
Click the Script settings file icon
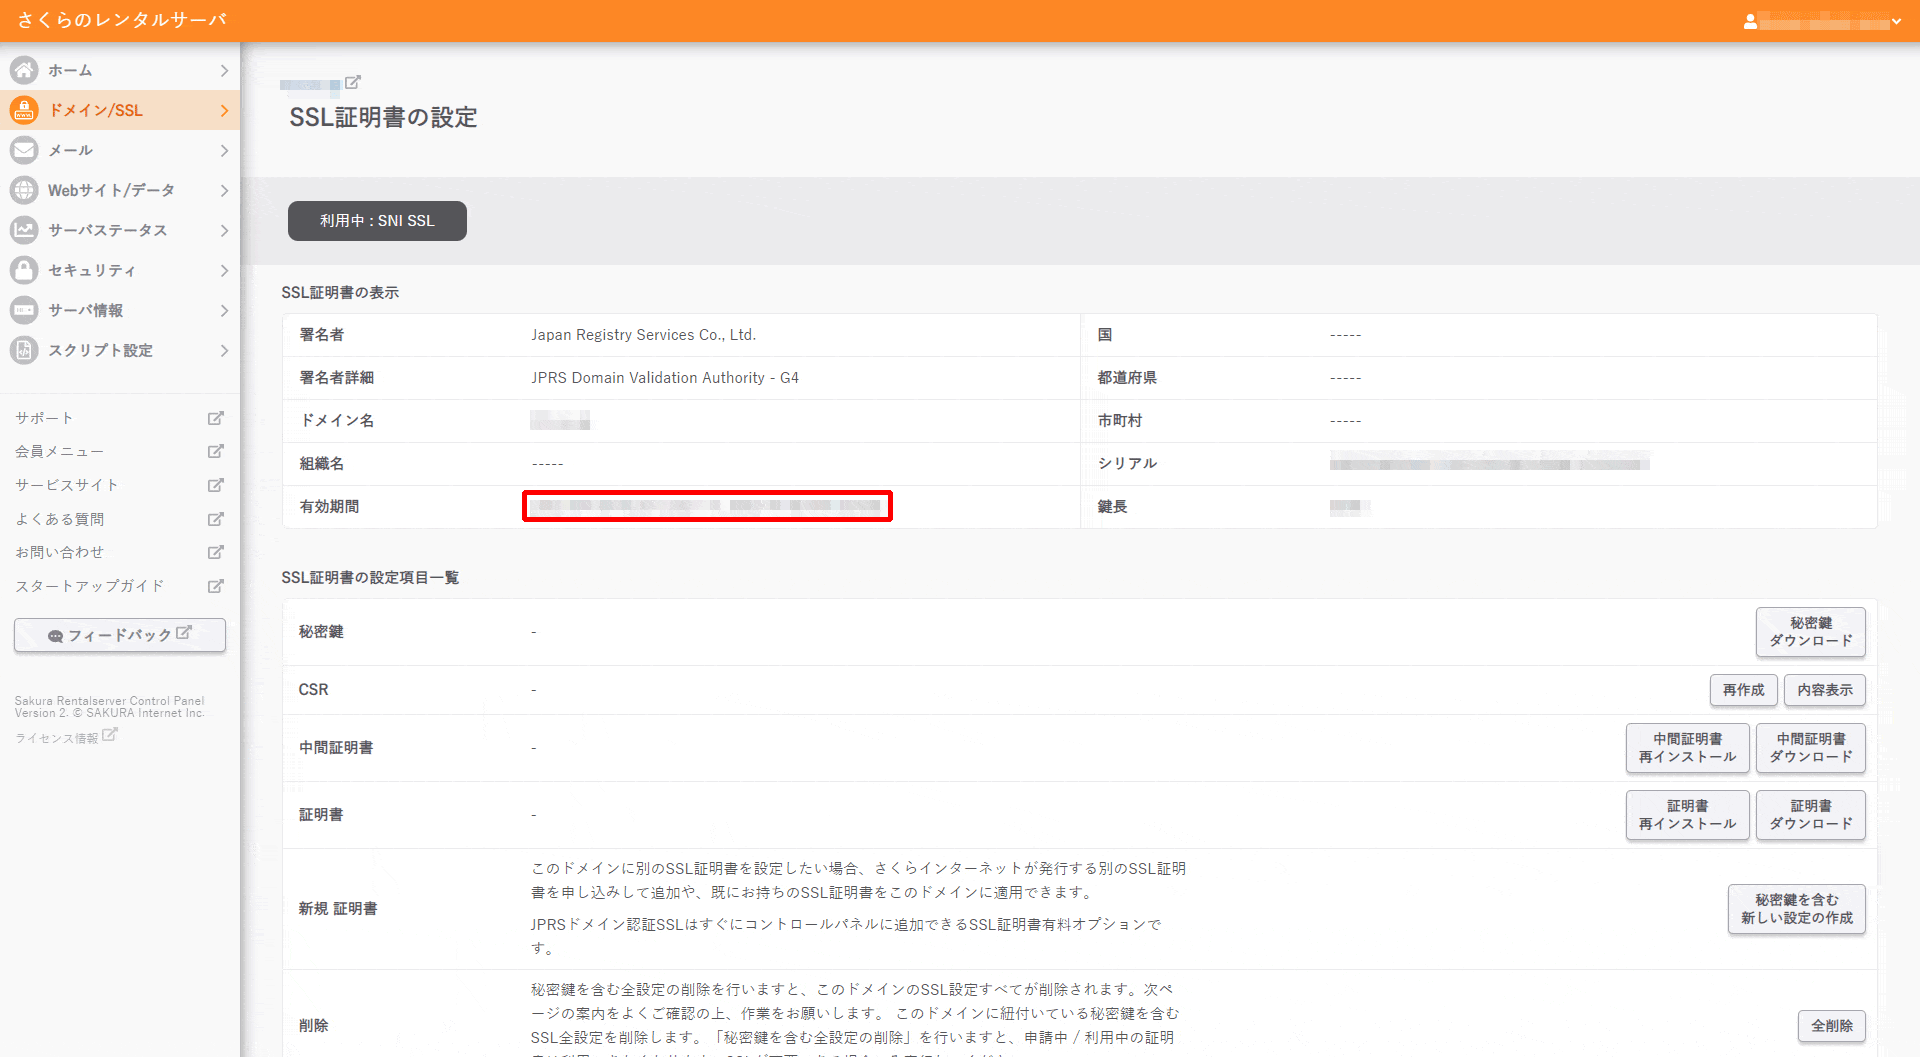[x=24, y=350]
